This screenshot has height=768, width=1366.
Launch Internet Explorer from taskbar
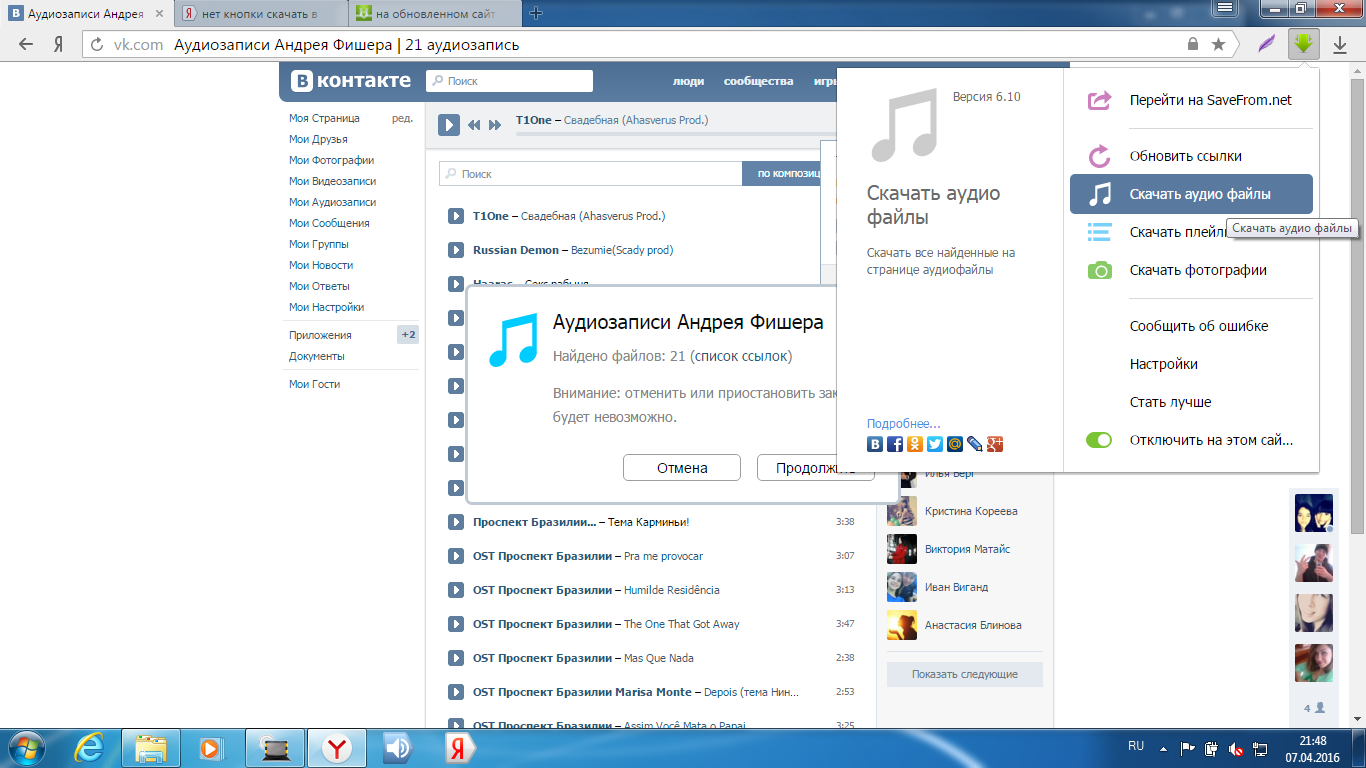[91, 747]
